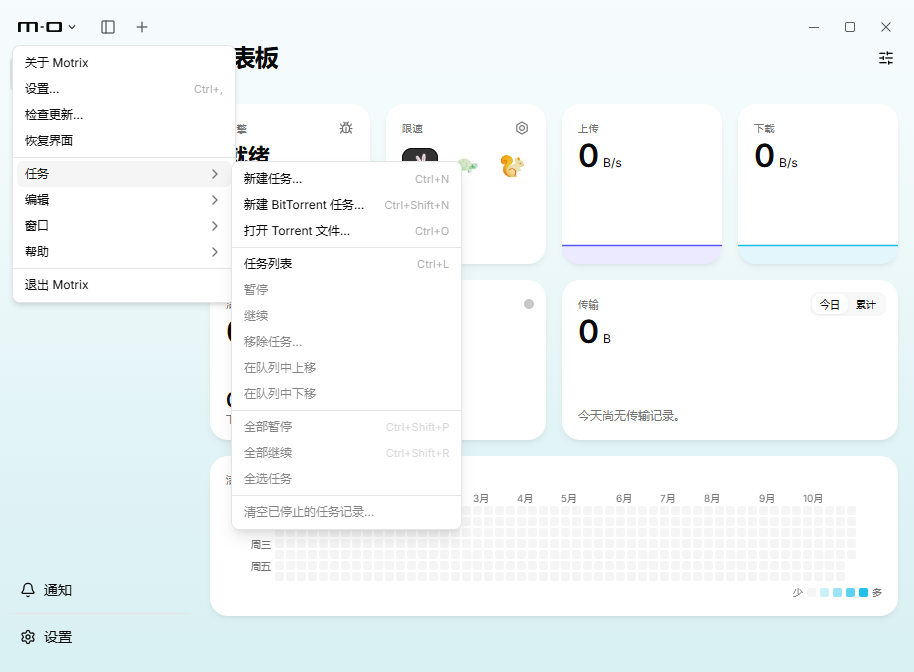Select the rabbit speed mode
This screenshot has width=914, height=672.
click(420, 156)
